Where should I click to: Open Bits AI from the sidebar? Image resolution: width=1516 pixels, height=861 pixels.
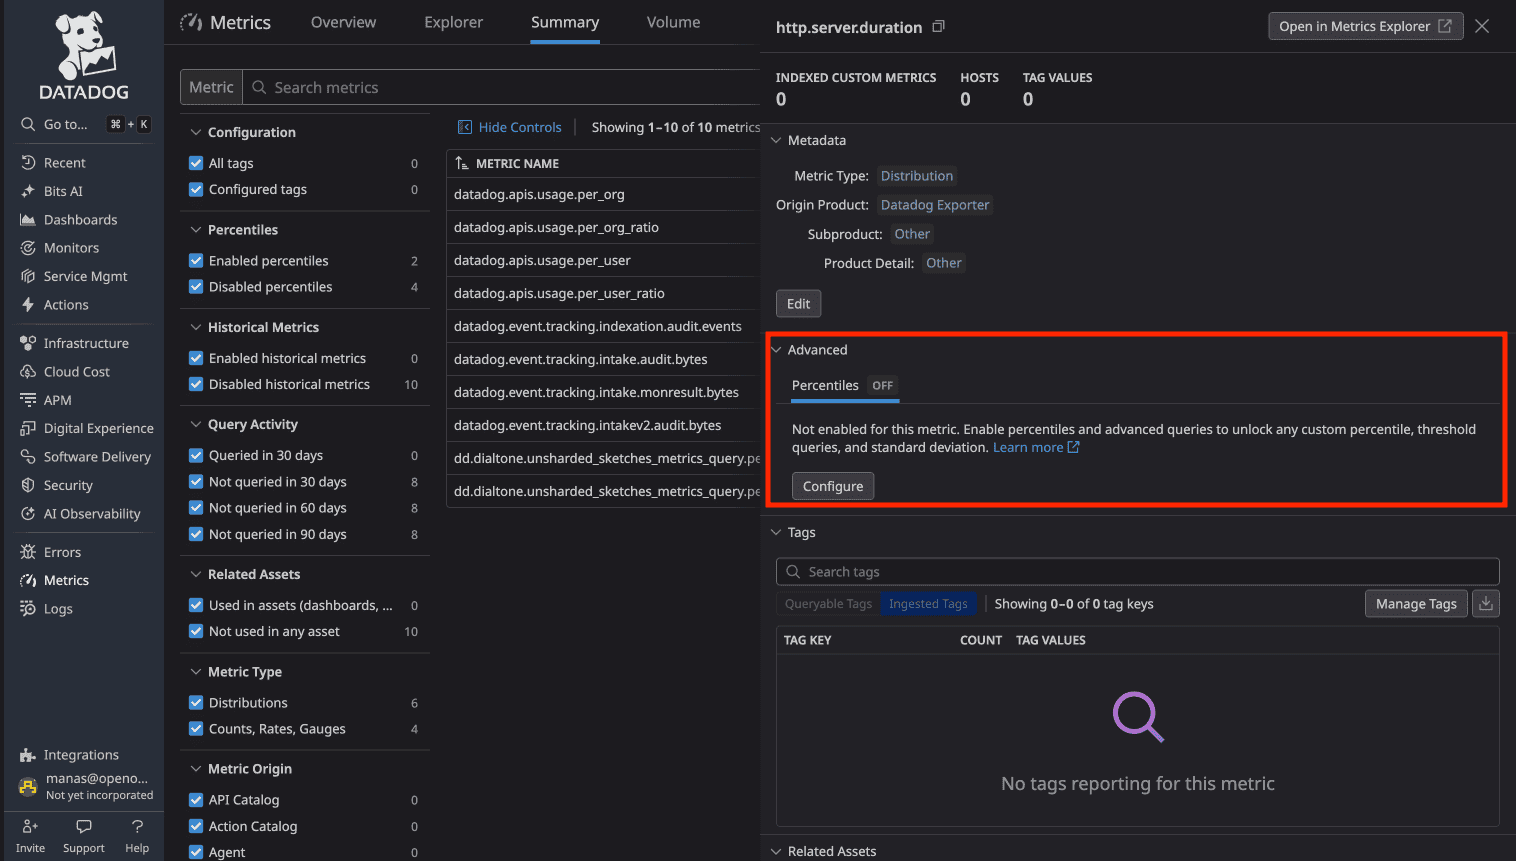tap(63, 190)
